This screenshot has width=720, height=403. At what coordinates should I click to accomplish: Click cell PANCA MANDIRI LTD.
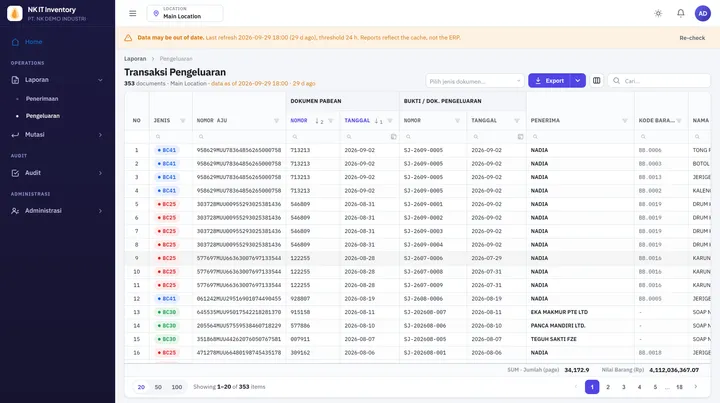[x=558, y=326]
